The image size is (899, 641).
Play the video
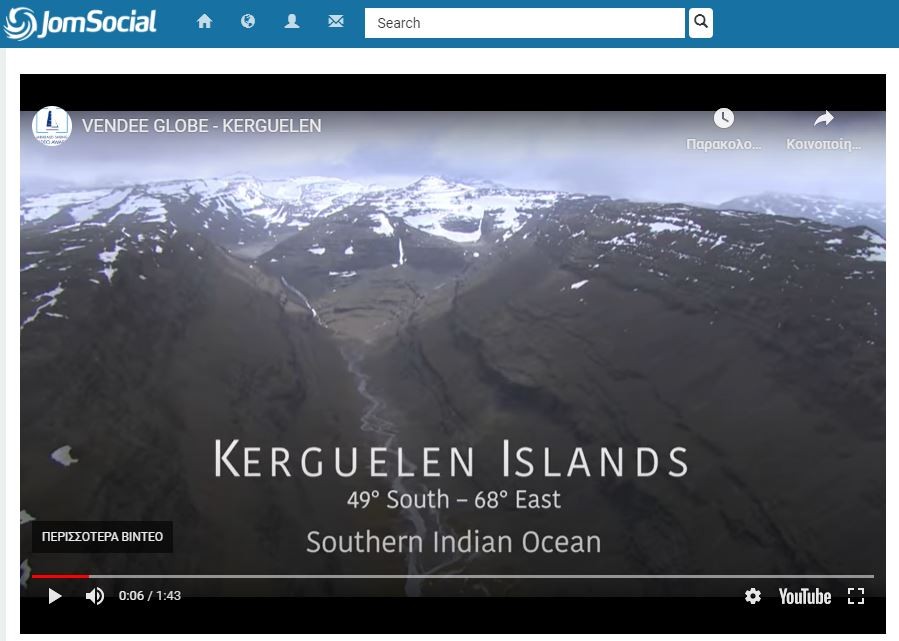[x=54, y=596]
